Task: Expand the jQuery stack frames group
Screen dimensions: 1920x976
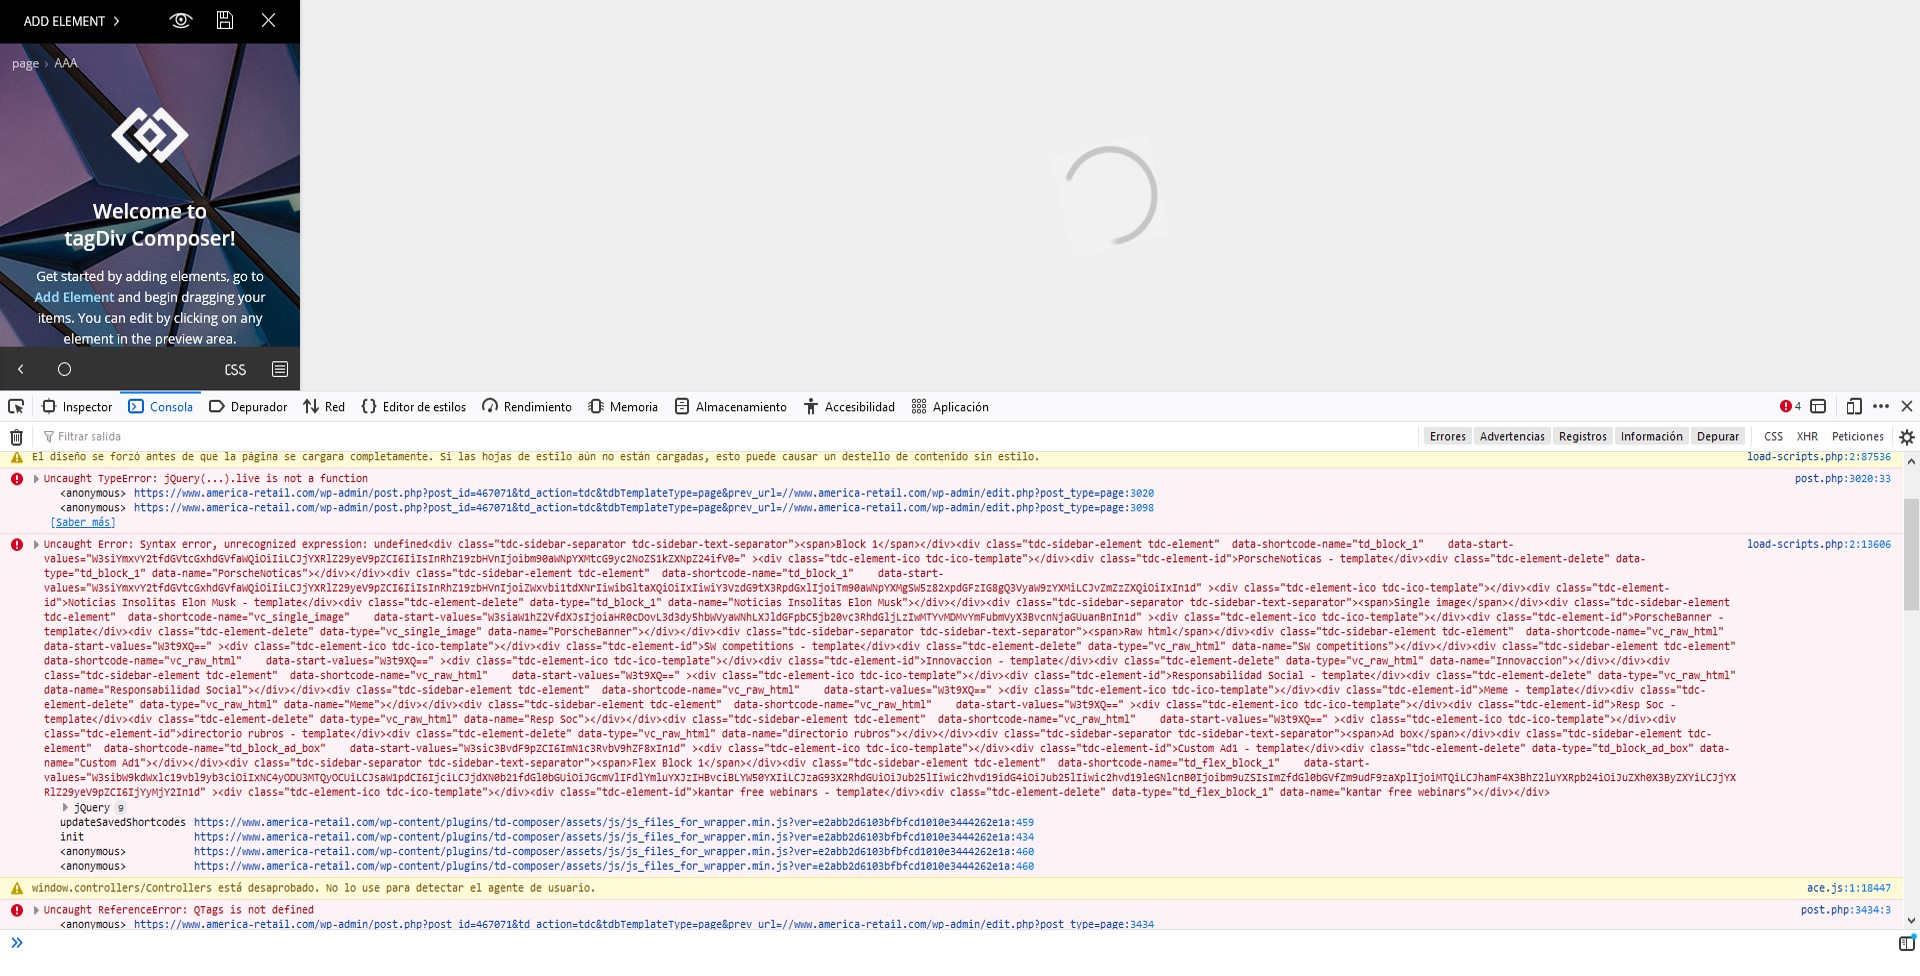Action: point(65,808)
